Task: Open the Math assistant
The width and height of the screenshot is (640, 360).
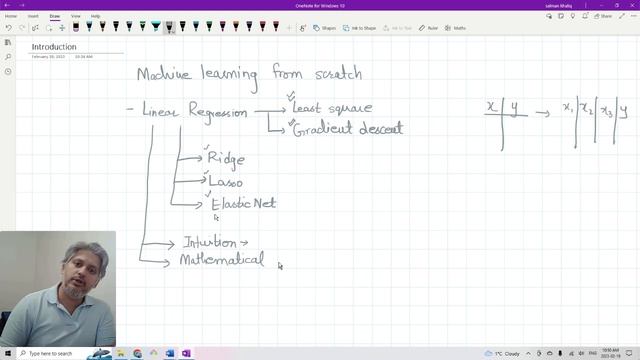Action: coord(455,28)
